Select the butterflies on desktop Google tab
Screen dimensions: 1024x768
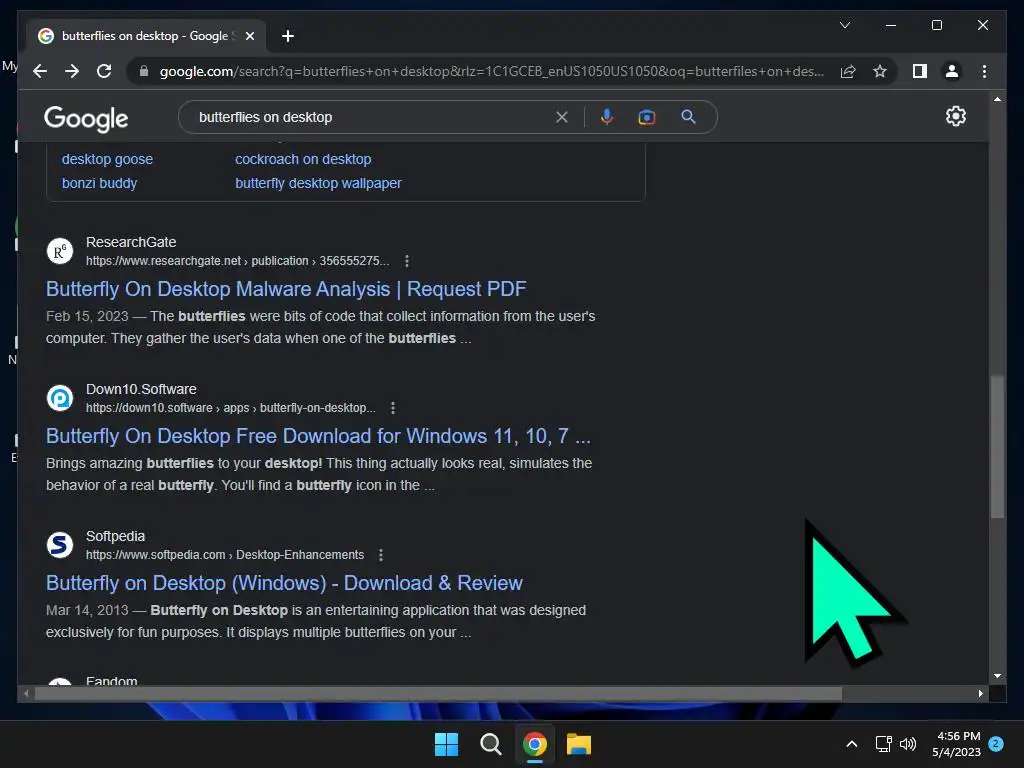pyautogui.click(x=145, y=36)
